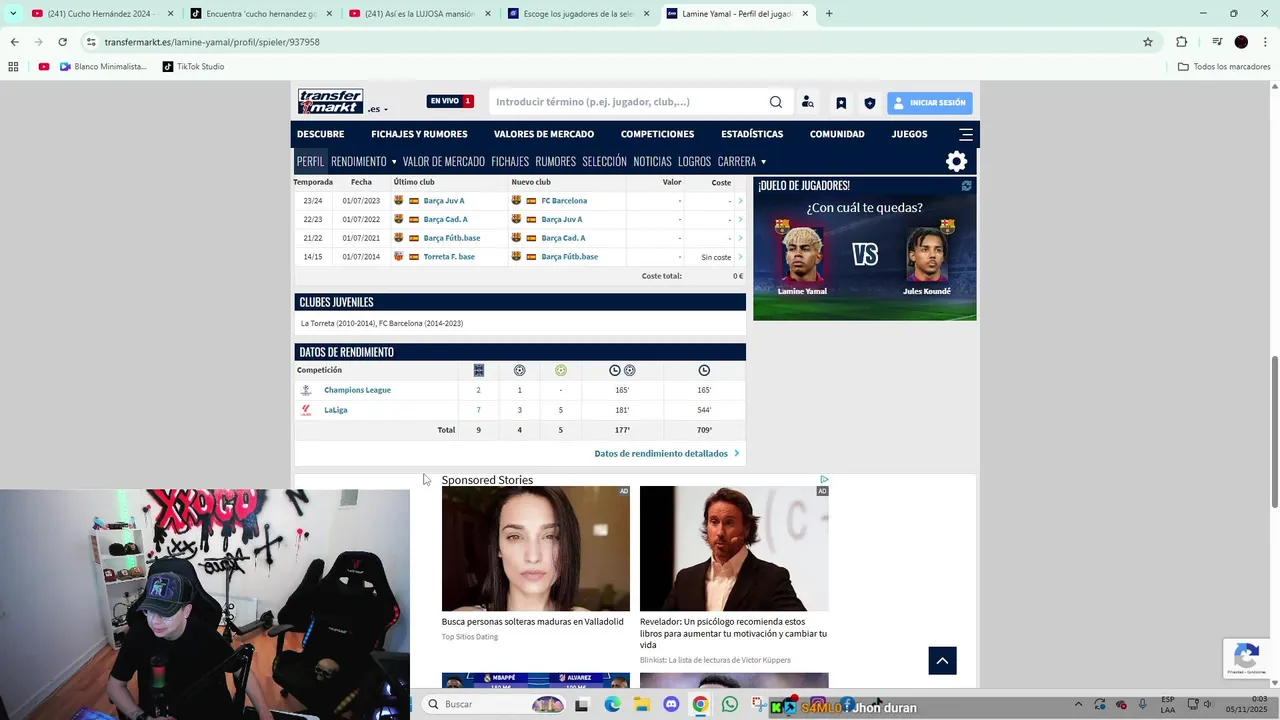Screen dimensions: 1280x720
Task: Select the NOTICIAS tab
Action: 652,161
